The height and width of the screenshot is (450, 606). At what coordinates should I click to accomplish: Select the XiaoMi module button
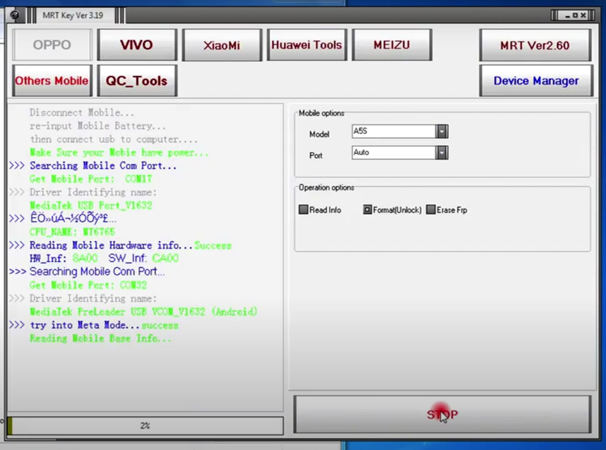pyautogui.click(x=222, y=45)
